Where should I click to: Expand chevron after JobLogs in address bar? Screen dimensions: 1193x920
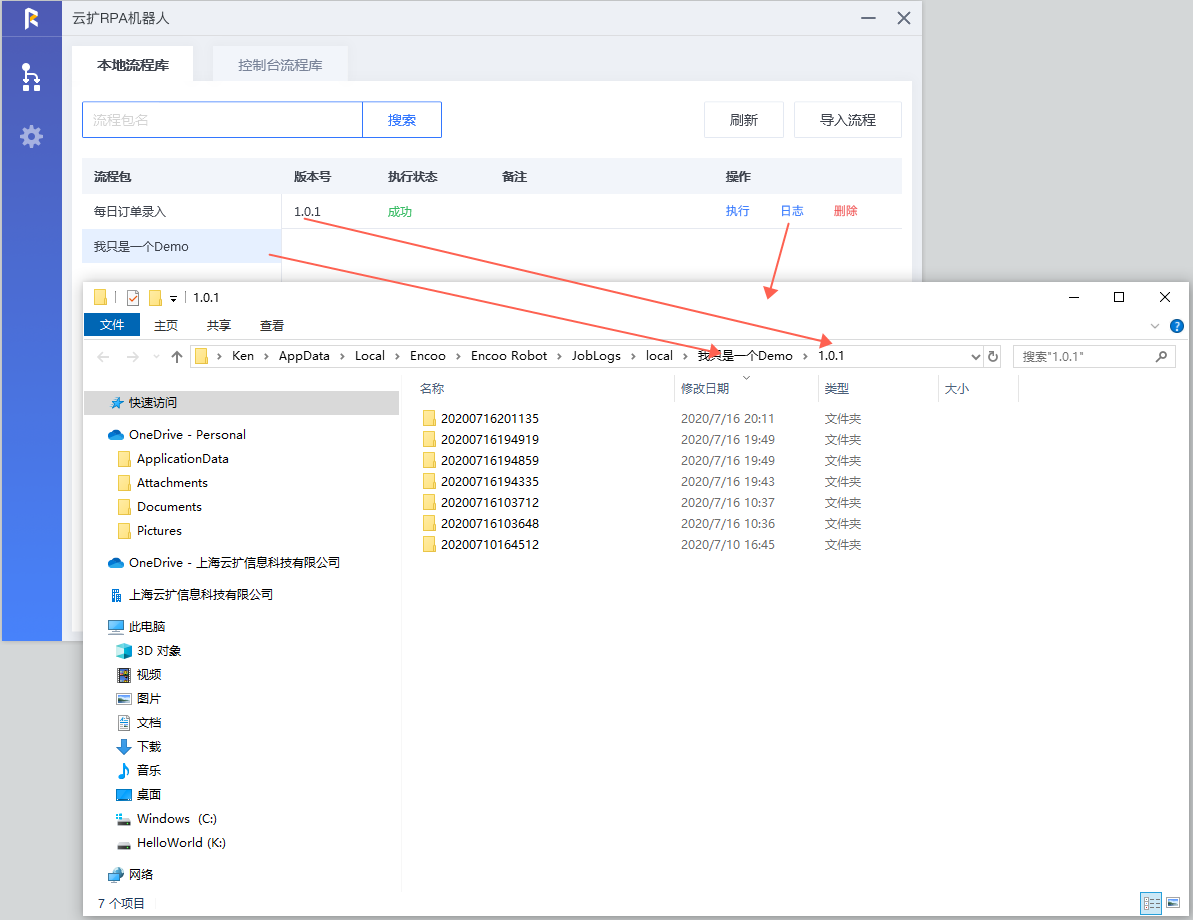click(633, 356)
